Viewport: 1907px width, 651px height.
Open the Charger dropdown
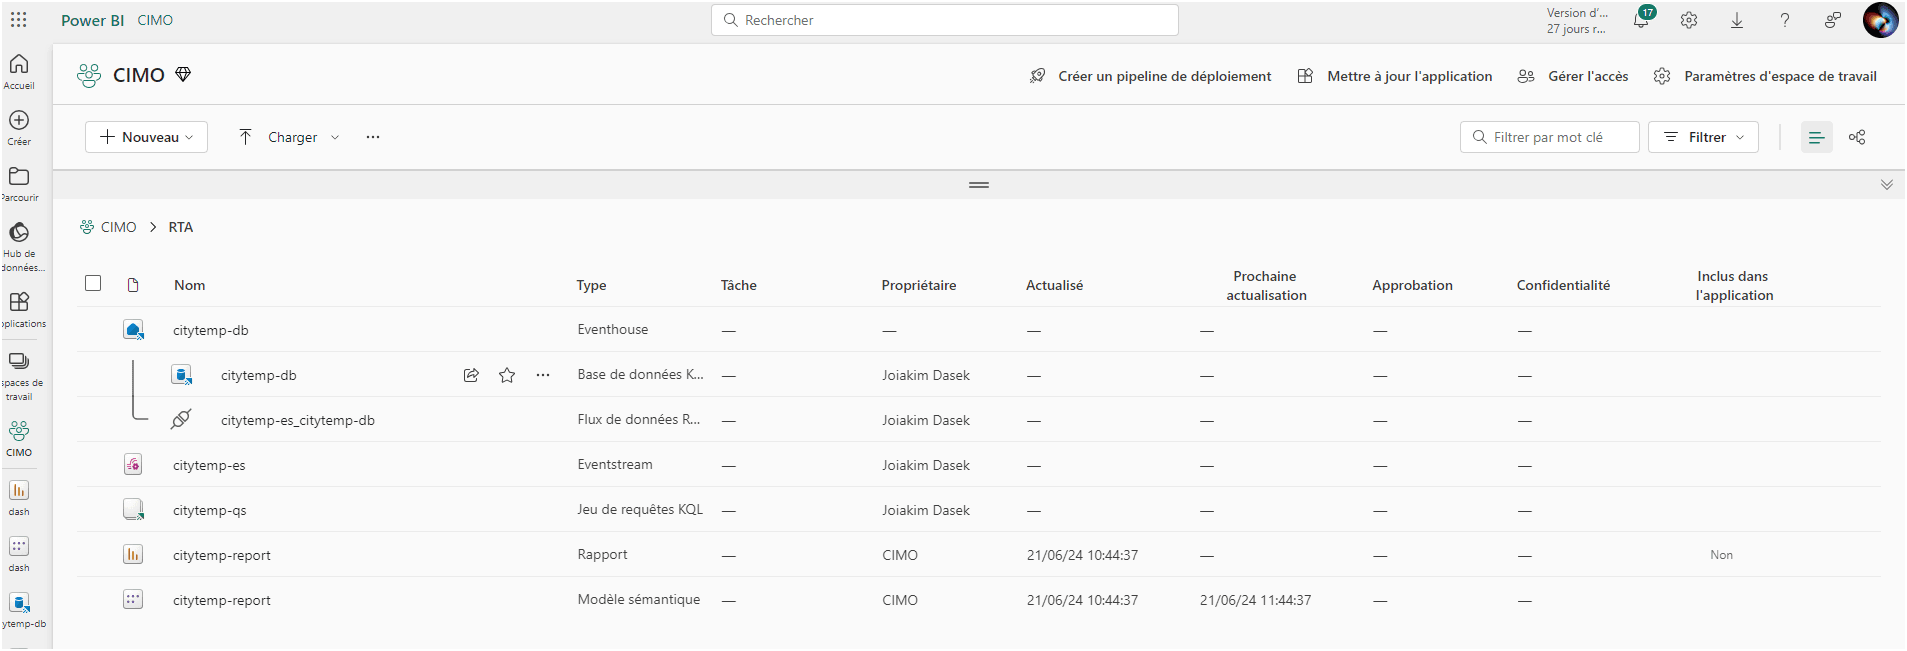point(289,137)
